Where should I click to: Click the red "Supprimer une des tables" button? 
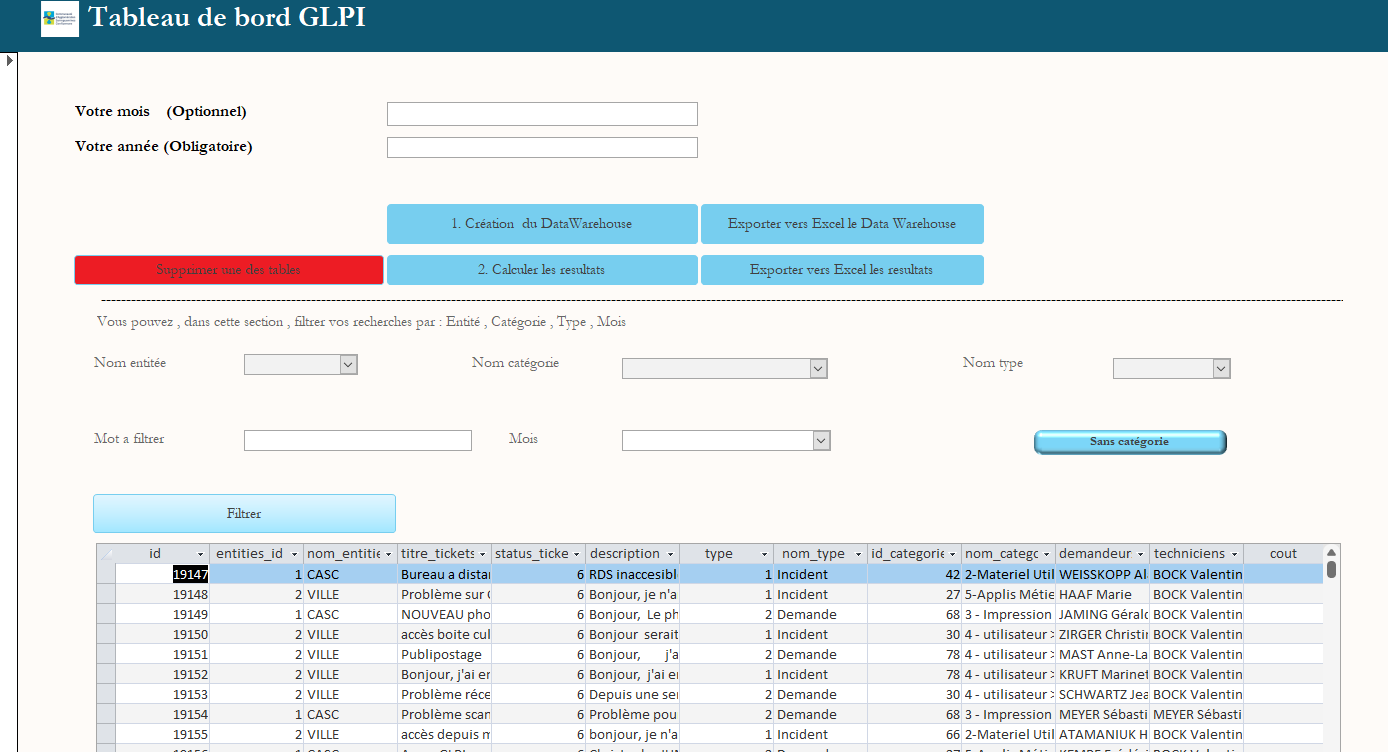[x=228, y=269]
